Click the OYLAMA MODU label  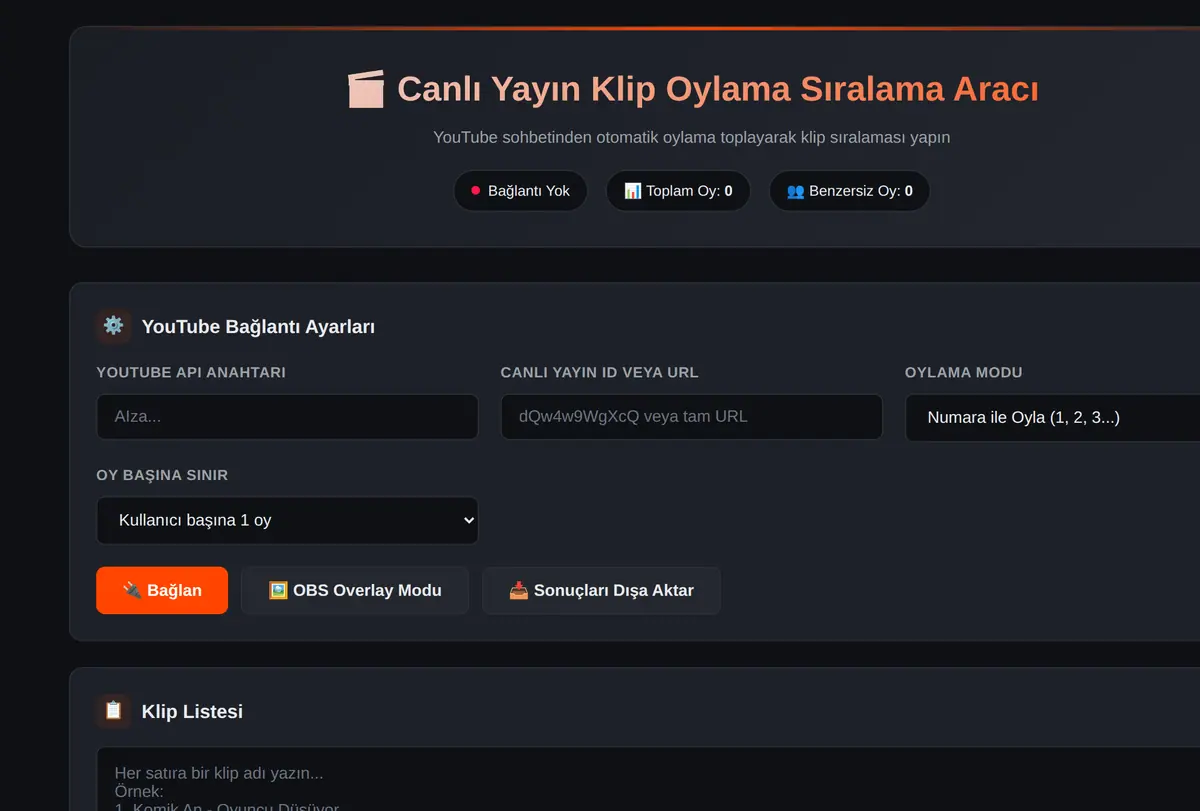click(963, 372)
